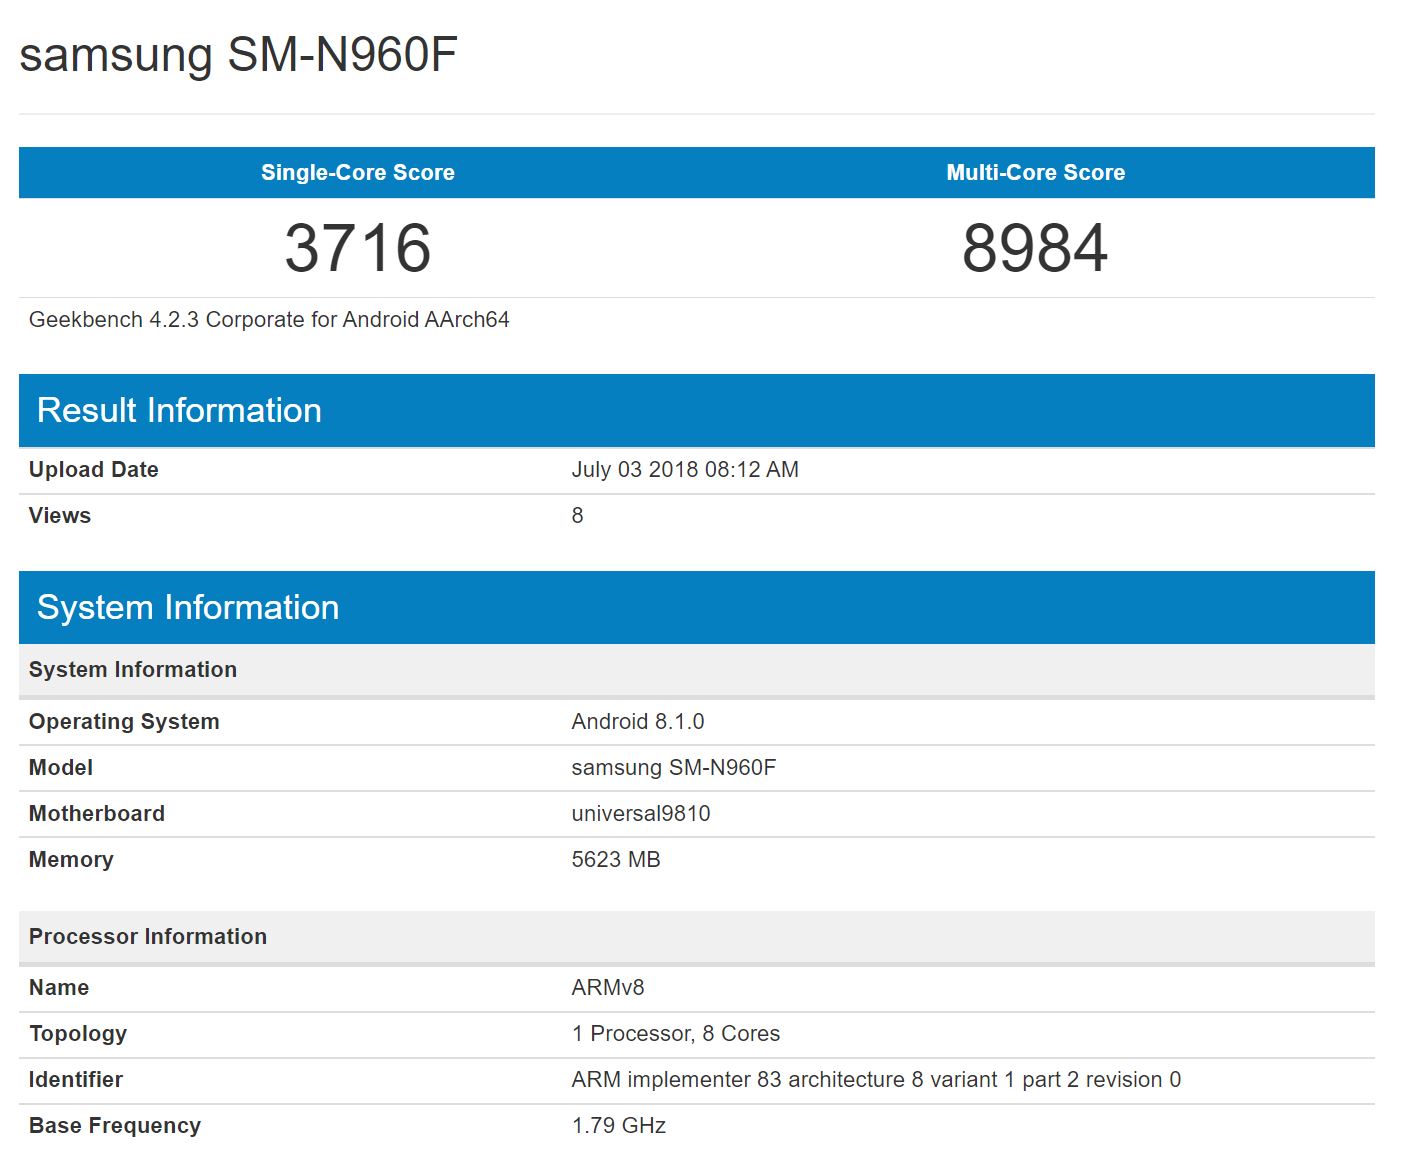The width and height of the screenshot is (1407, 1153).
Task: Click the 1.79 GHz base frequency value
Action: pyautogui.click(x=618, y=1126)
